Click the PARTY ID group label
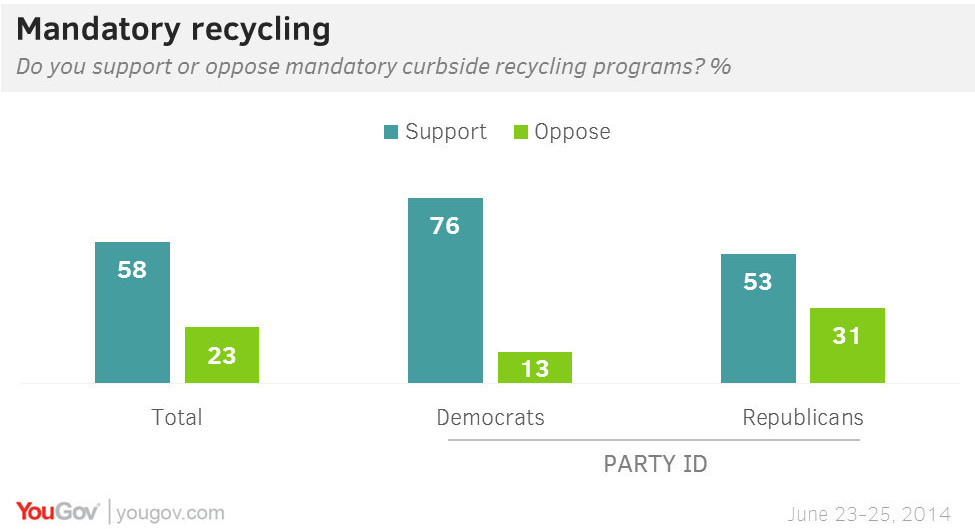This screenshot has width=975, height=529. (x=655, y=465)
